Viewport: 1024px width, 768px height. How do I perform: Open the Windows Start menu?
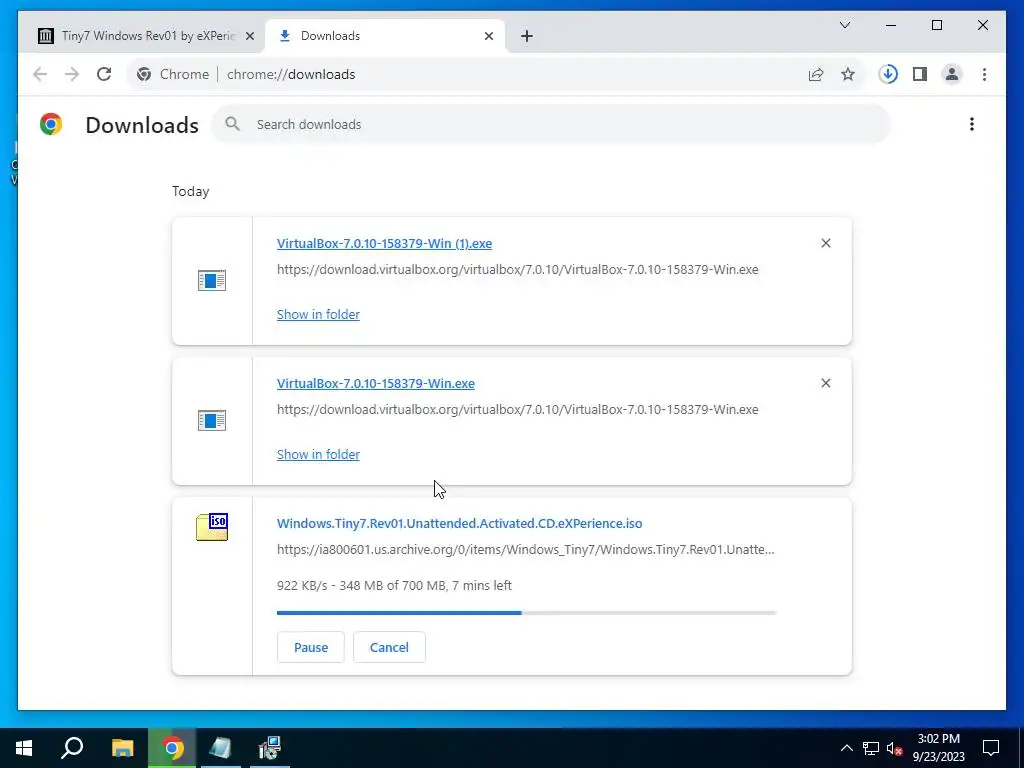coord(24,748)
